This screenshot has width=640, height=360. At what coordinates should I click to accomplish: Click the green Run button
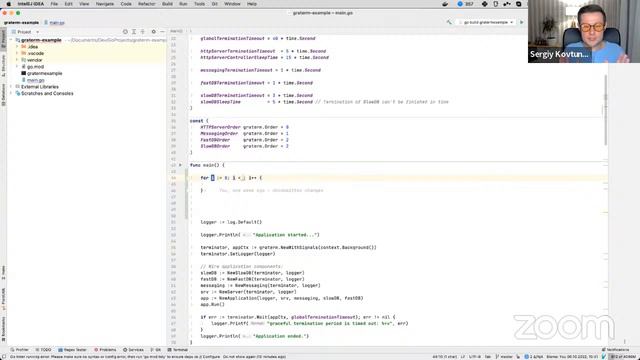(521, 22)
